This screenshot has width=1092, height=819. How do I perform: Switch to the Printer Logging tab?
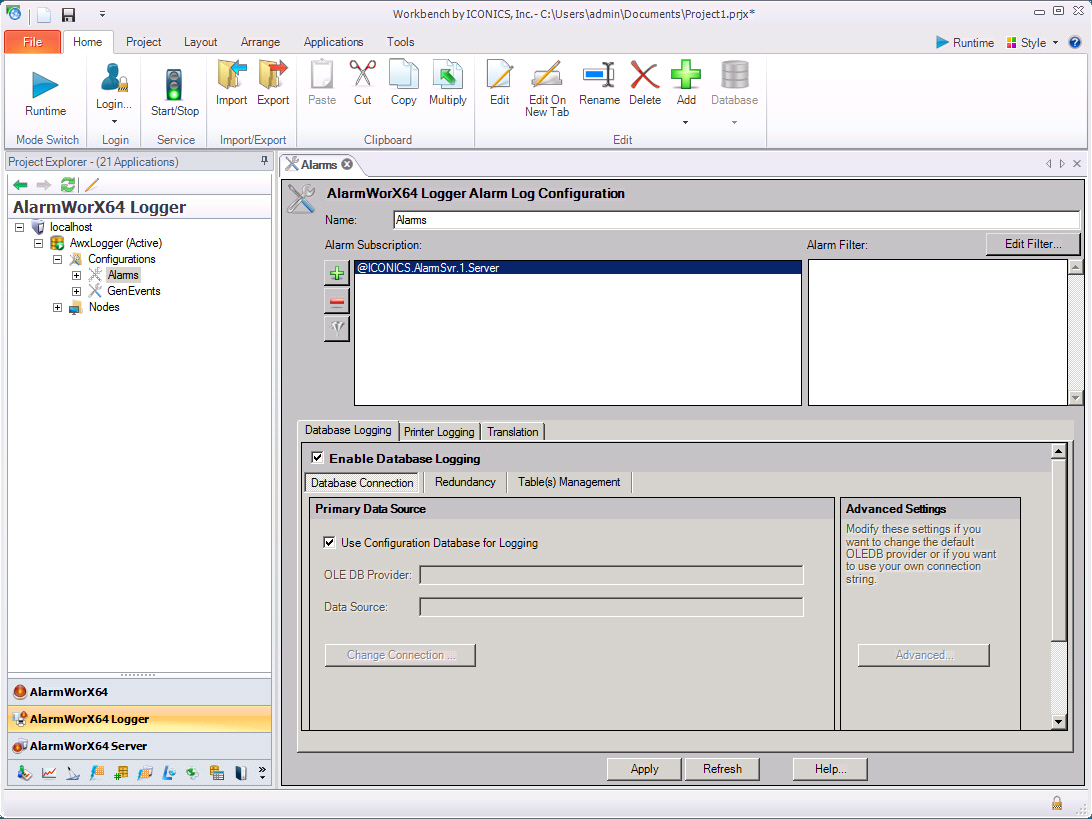click(439, 432)
